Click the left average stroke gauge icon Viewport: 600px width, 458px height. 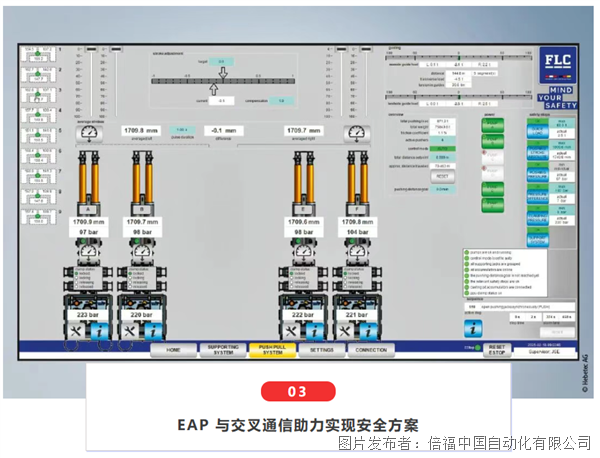coord(90,132)
